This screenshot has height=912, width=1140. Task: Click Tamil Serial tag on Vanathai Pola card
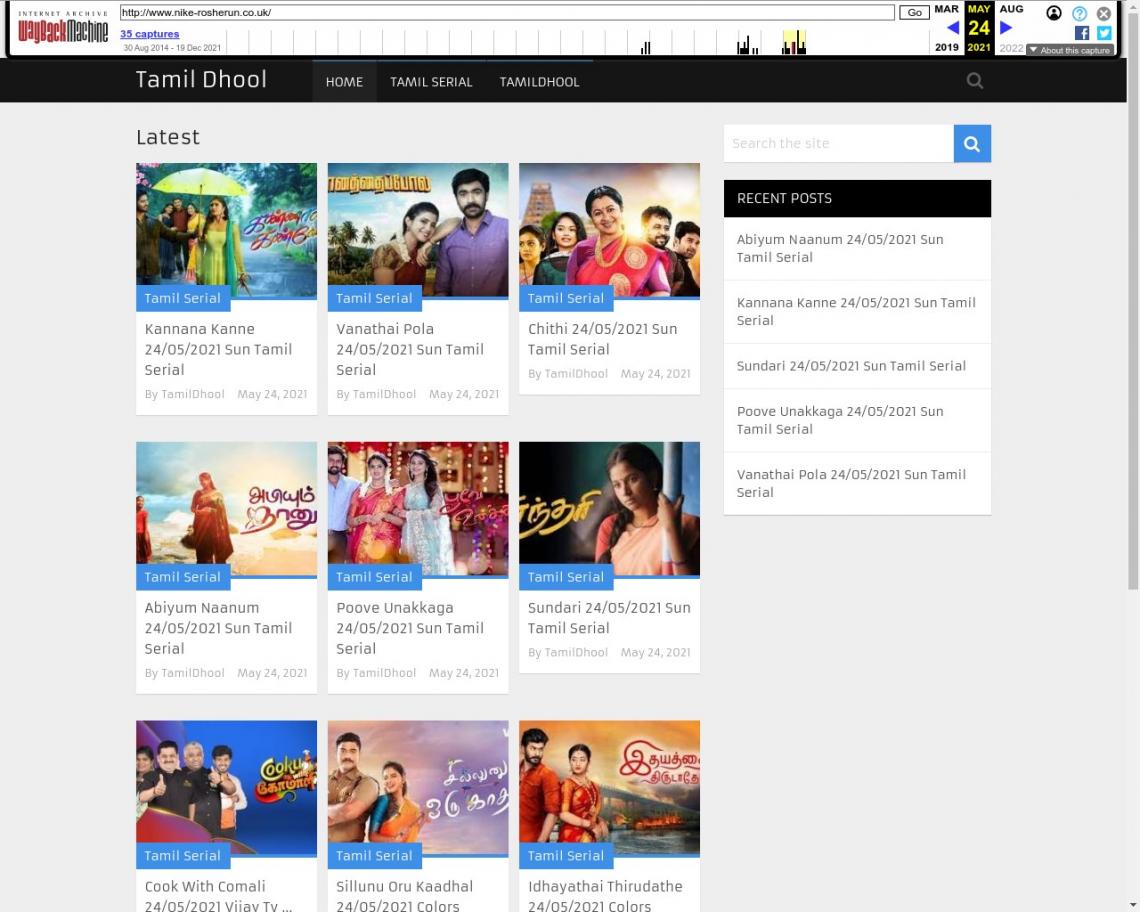[x=374, y=298]
